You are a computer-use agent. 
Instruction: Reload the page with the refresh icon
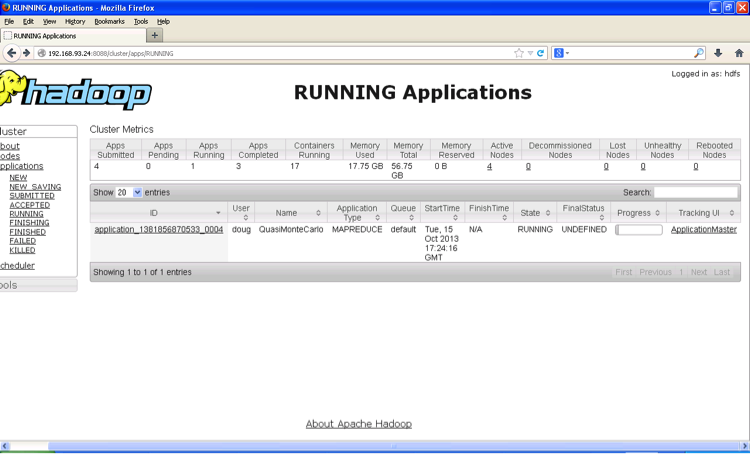tap(540, 53)
